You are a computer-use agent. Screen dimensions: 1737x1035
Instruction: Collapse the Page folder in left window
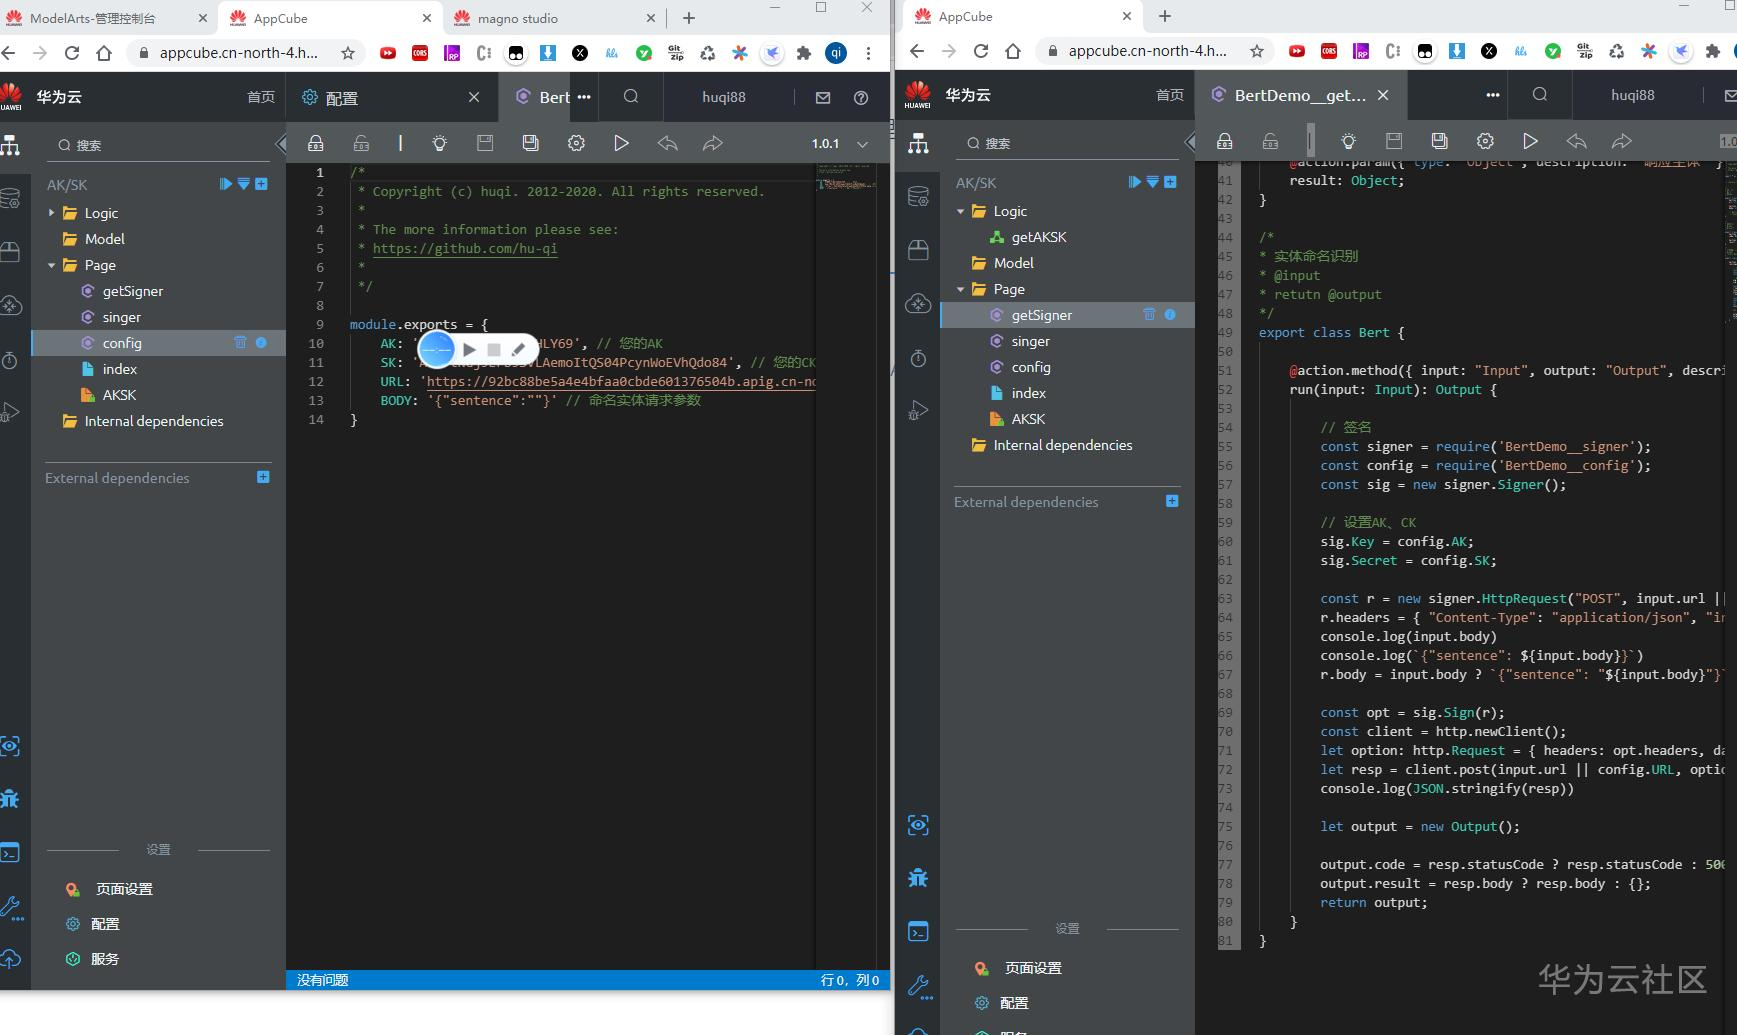pyautogui.click(x=52, y=265)
